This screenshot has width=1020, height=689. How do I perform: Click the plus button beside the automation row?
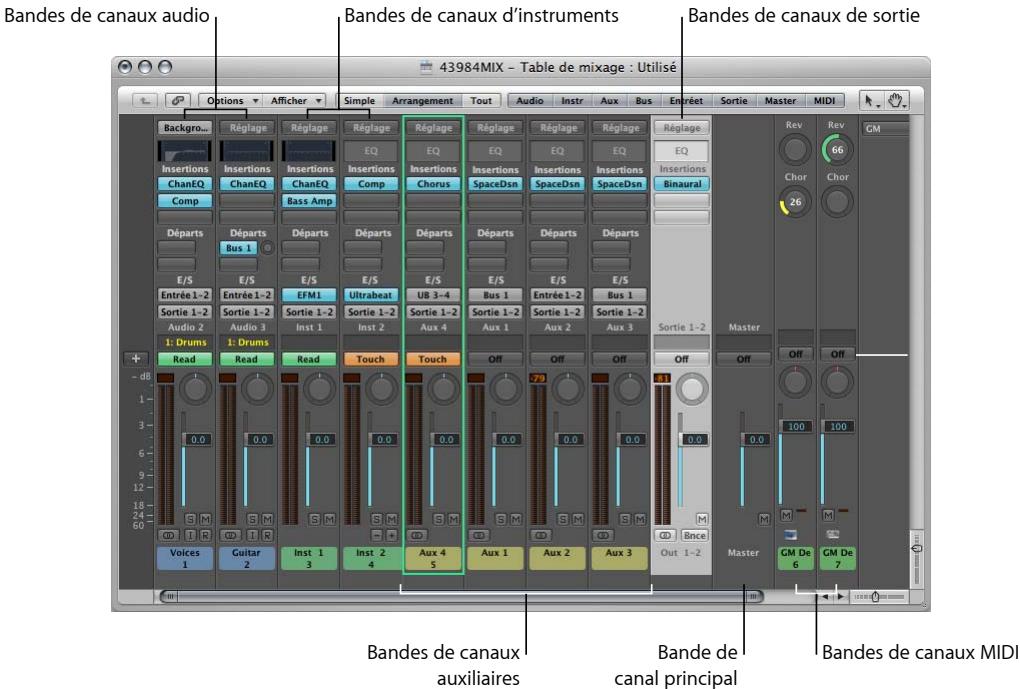point(136,358)
